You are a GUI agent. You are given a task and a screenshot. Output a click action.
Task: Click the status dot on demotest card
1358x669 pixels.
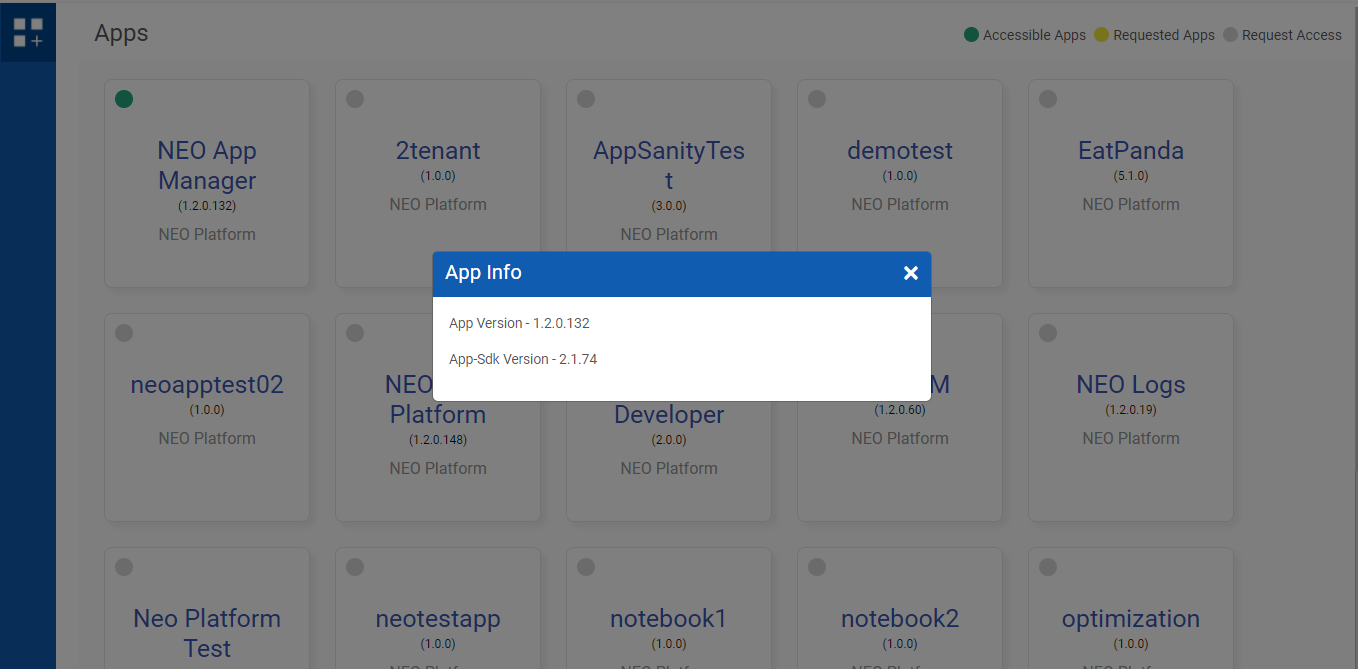coord(817,99)
